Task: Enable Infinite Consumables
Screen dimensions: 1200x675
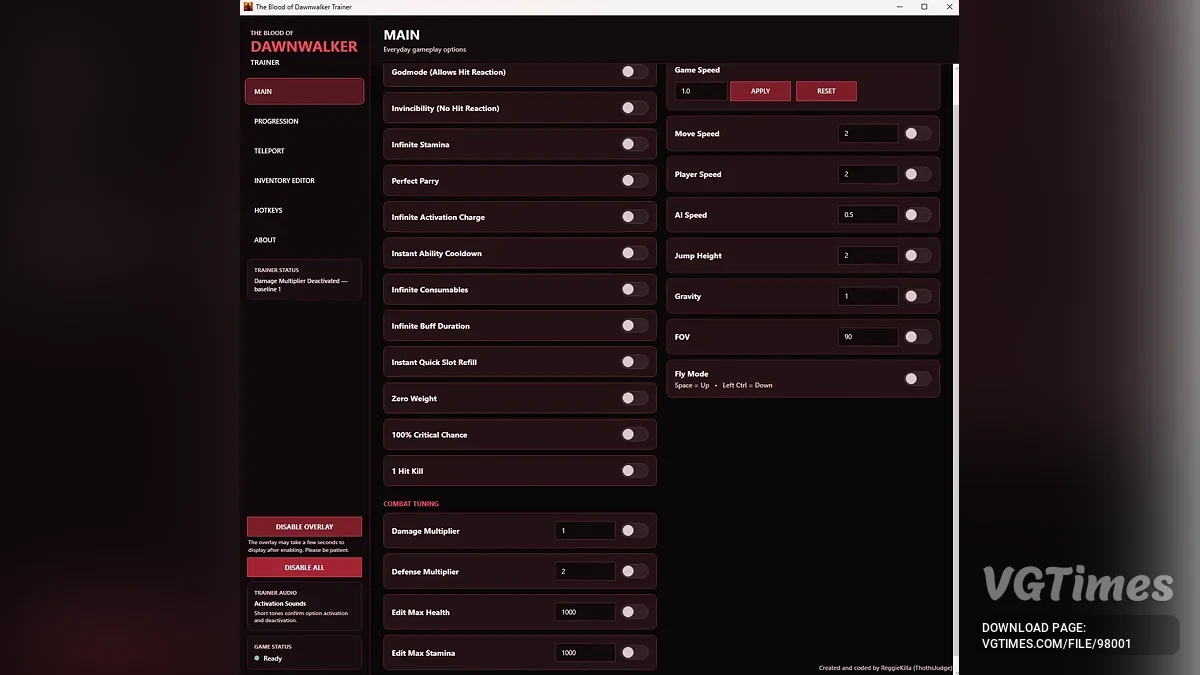Action: coord(634,289)
